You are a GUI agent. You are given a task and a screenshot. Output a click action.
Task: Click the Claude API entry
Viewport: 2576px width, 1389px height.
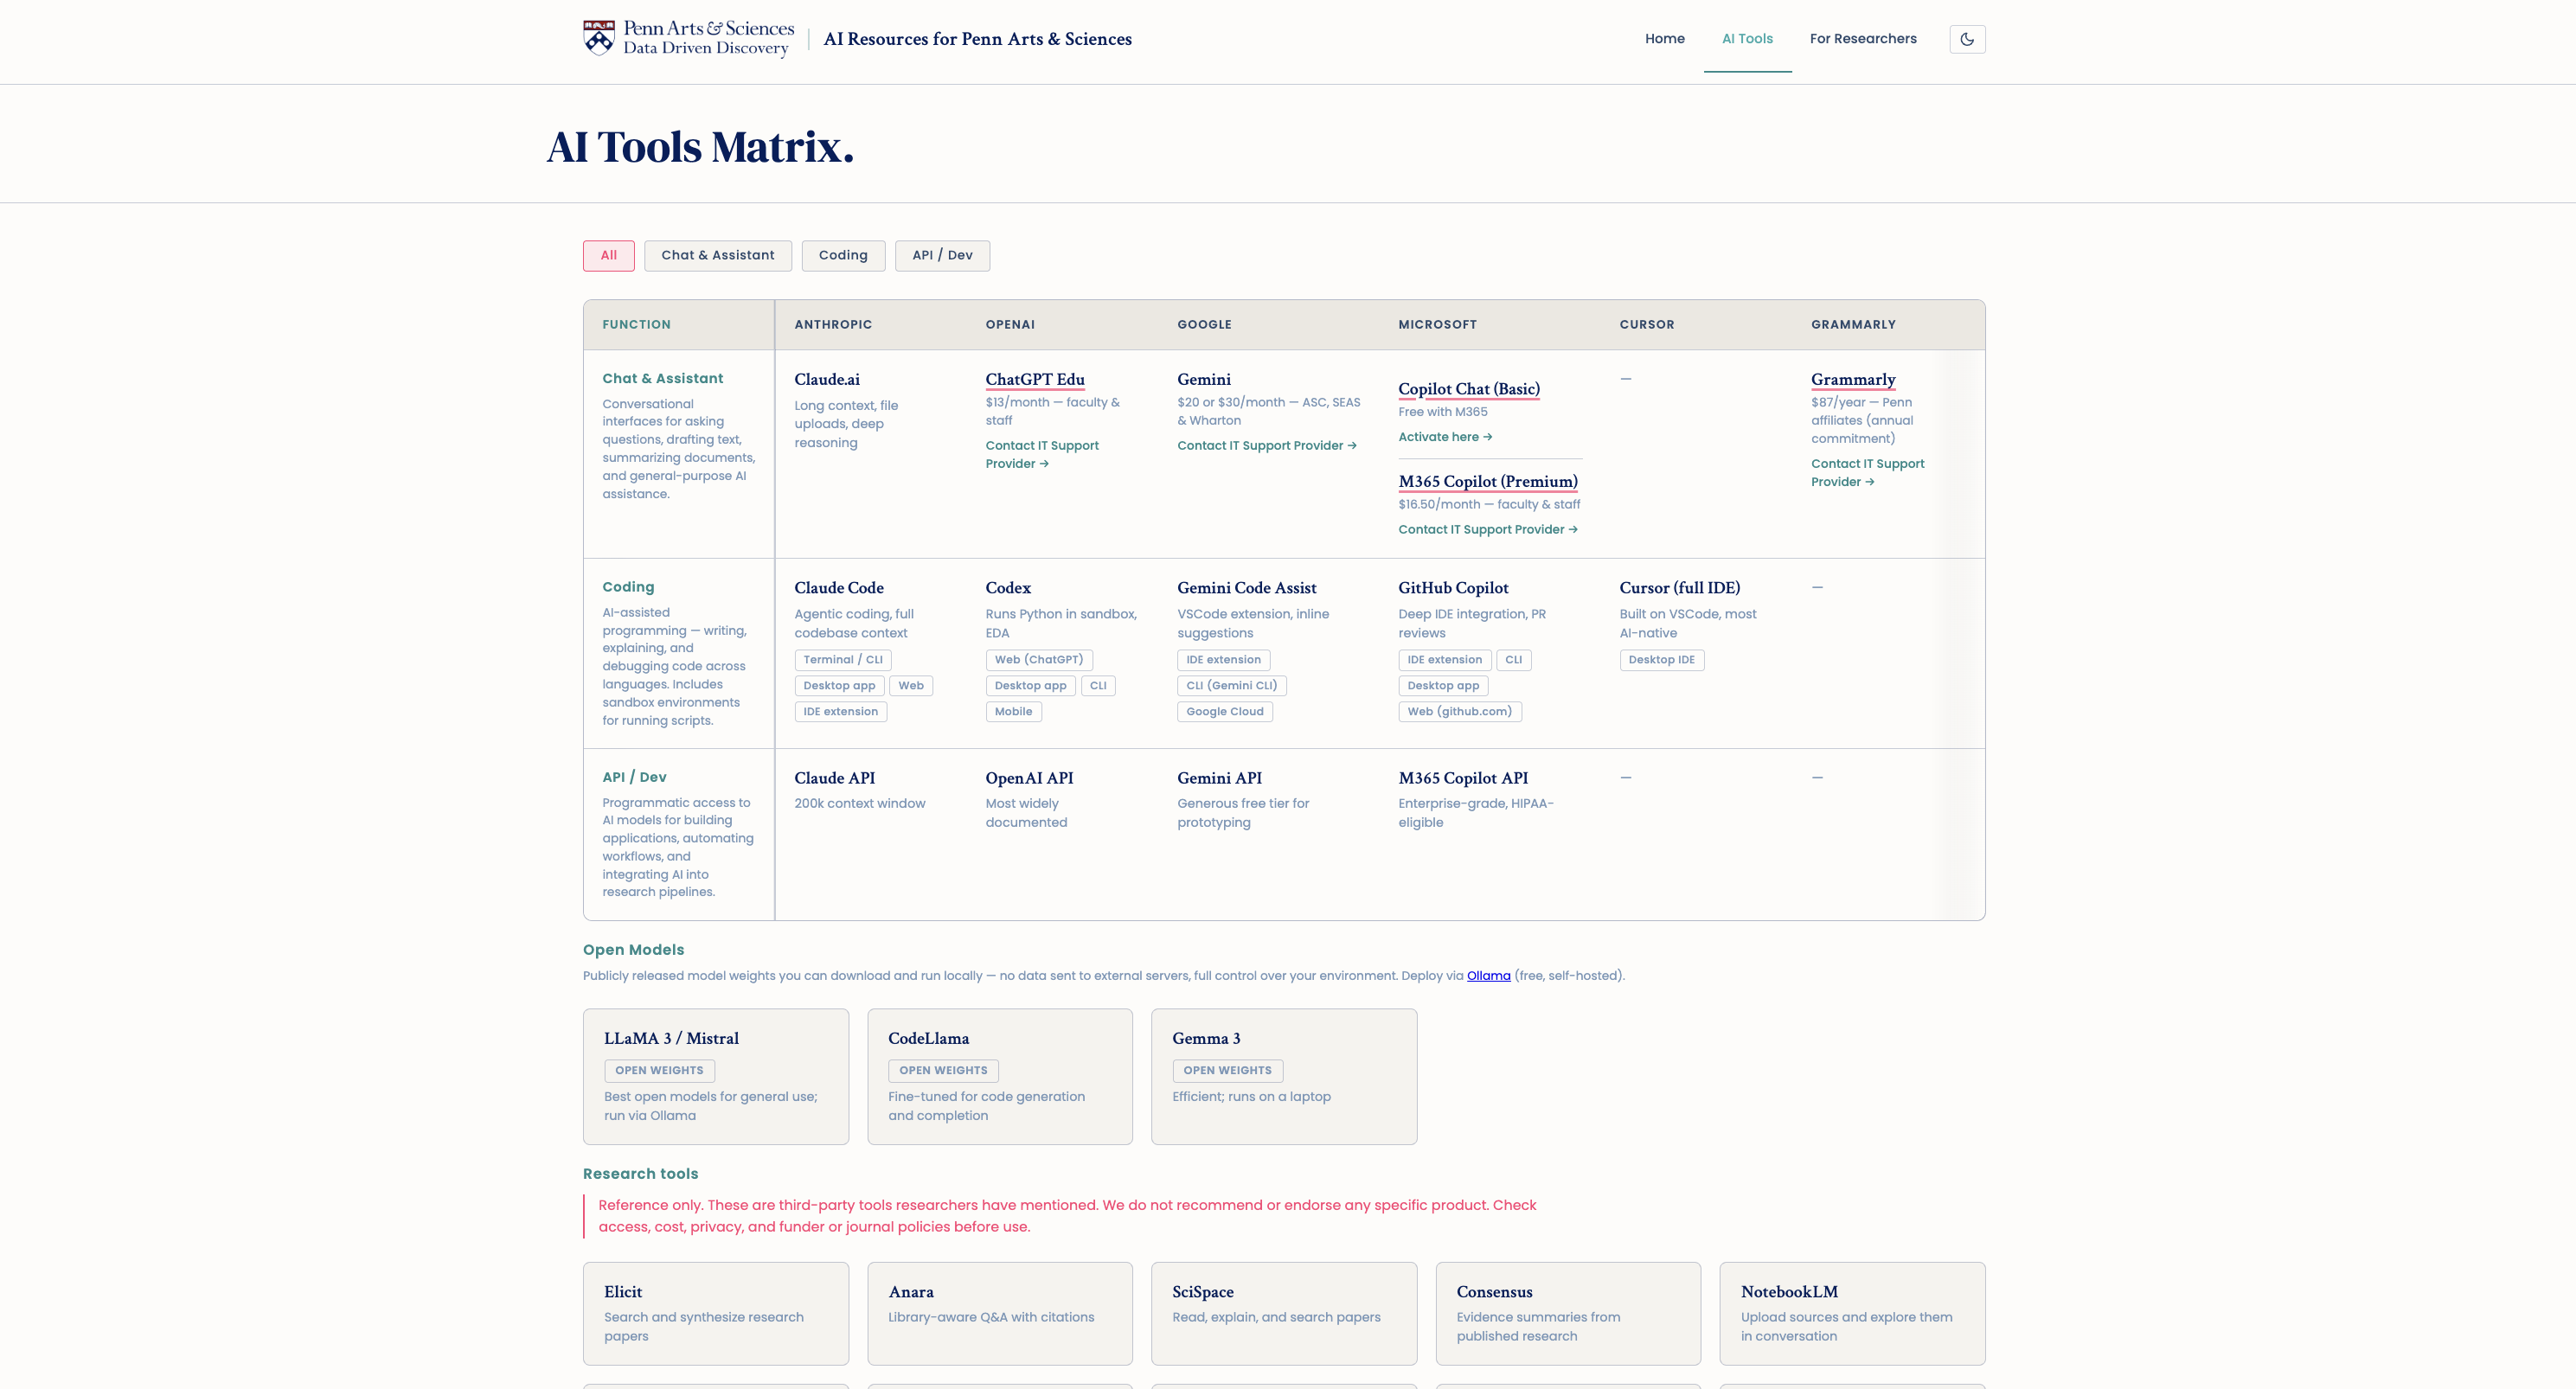[x=835, y=778]
